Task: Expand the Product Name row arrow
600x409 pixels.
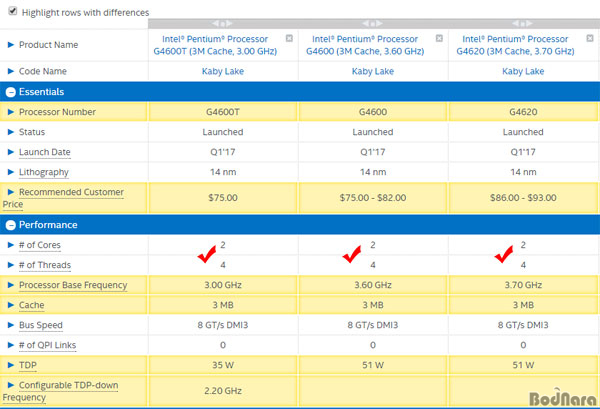Action: 11,45
